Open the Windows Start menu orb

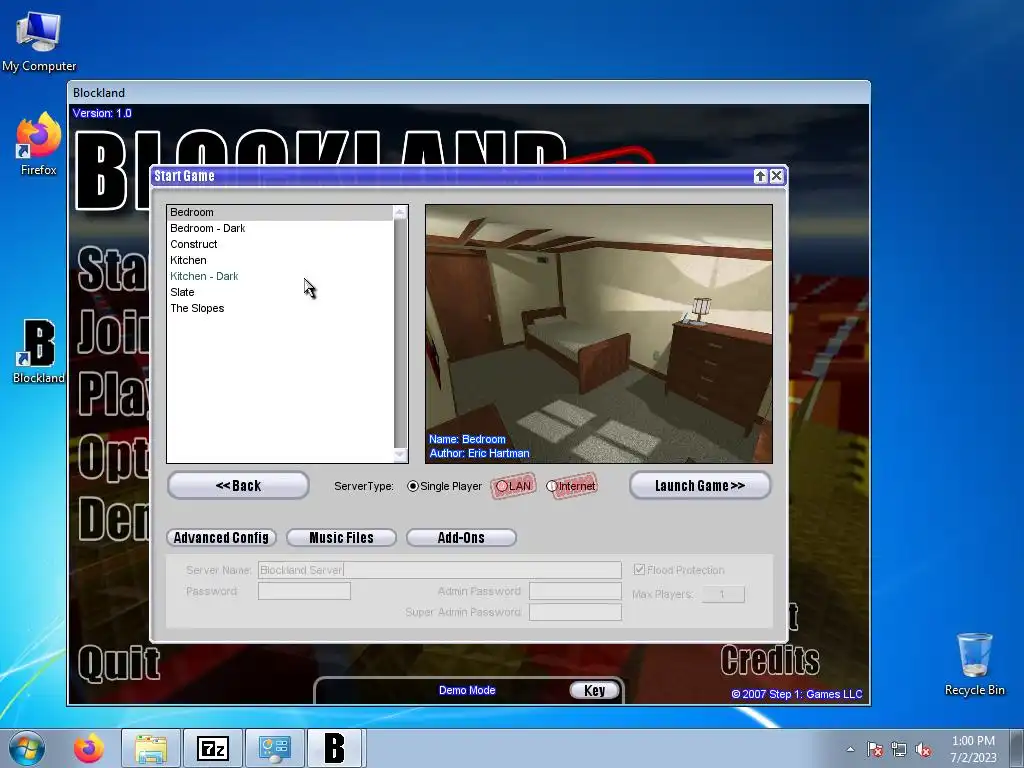tap(27, 748)
